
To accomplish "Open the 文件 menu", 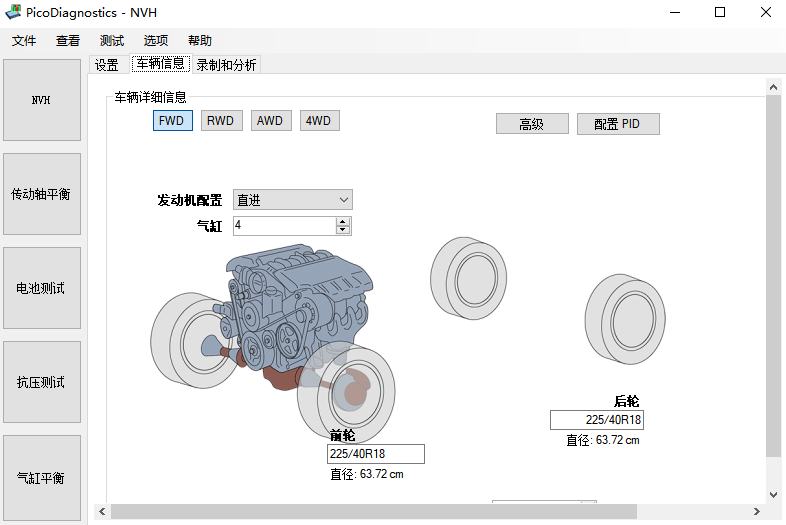I will 24,41.
